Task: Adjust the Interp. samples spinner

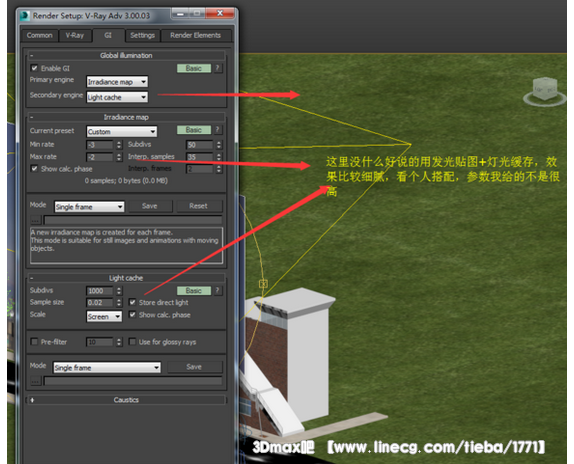Action: pyautogui.click(x=219, y=157)
